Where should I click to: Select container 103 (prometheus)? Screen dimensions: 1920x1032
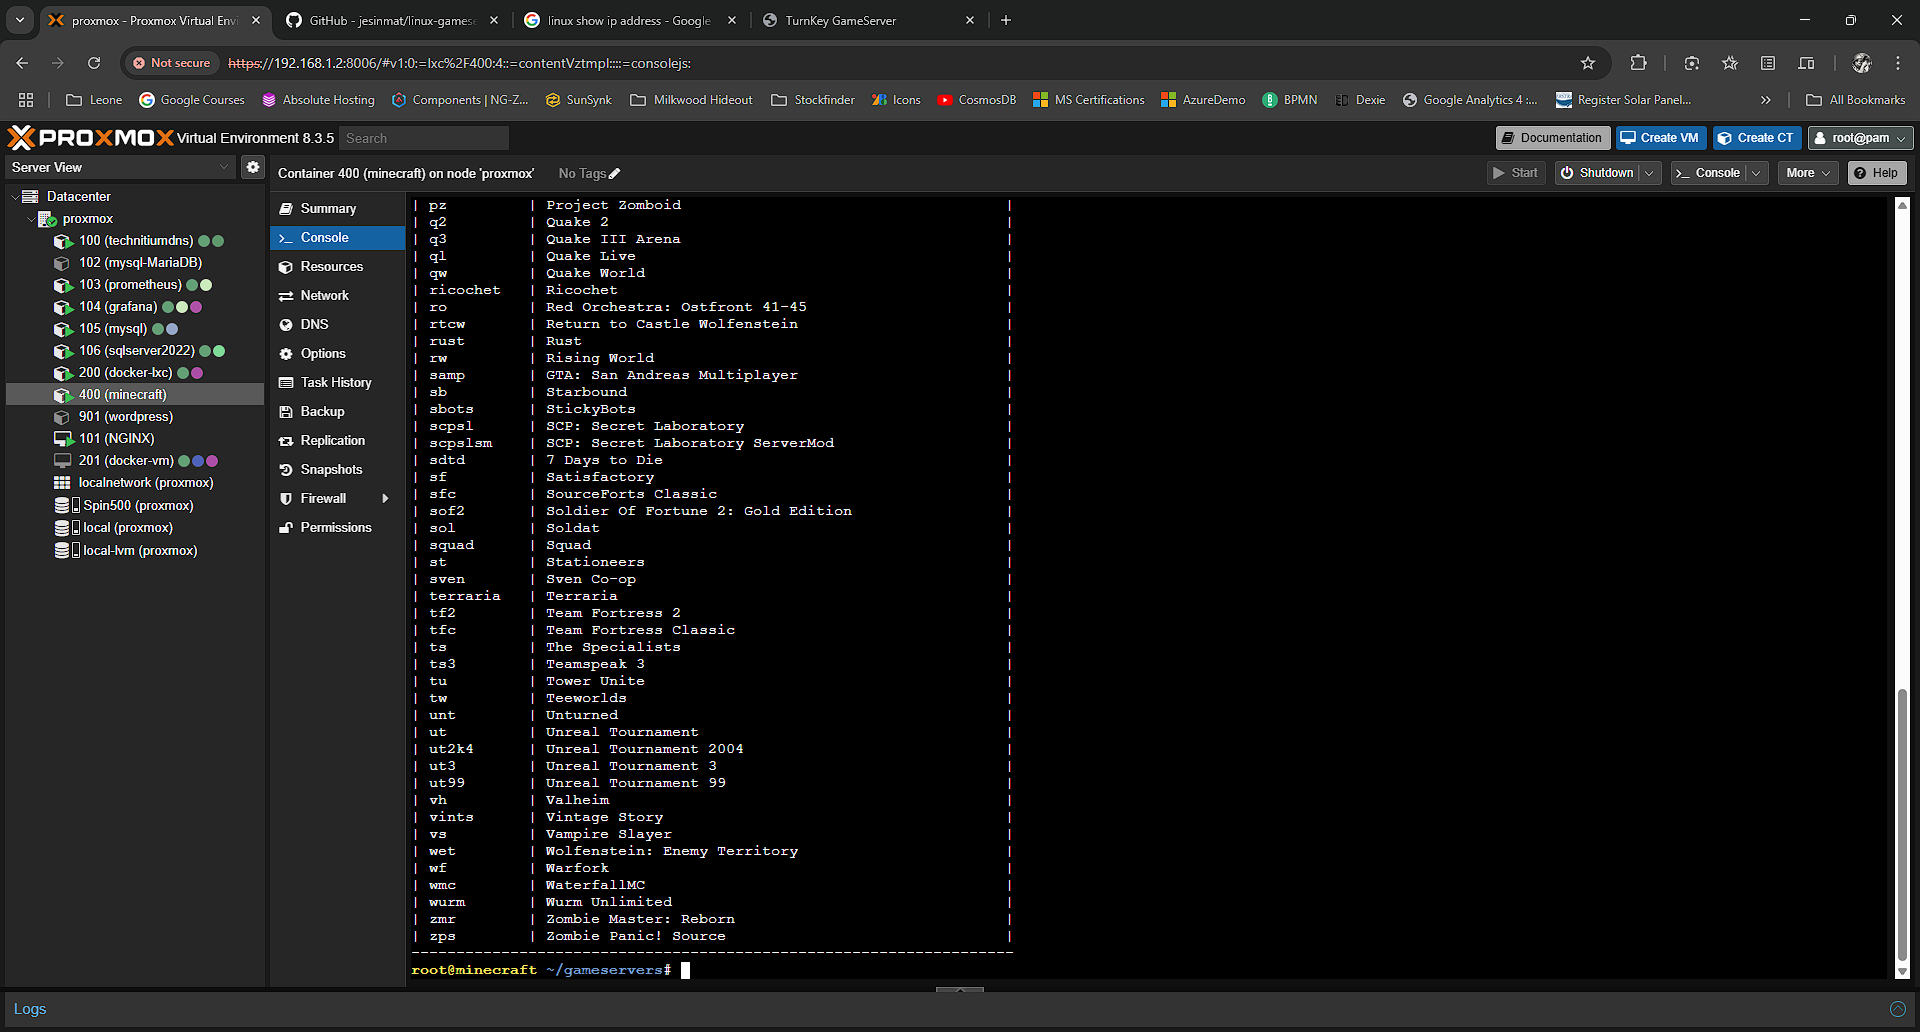point(130,285)
